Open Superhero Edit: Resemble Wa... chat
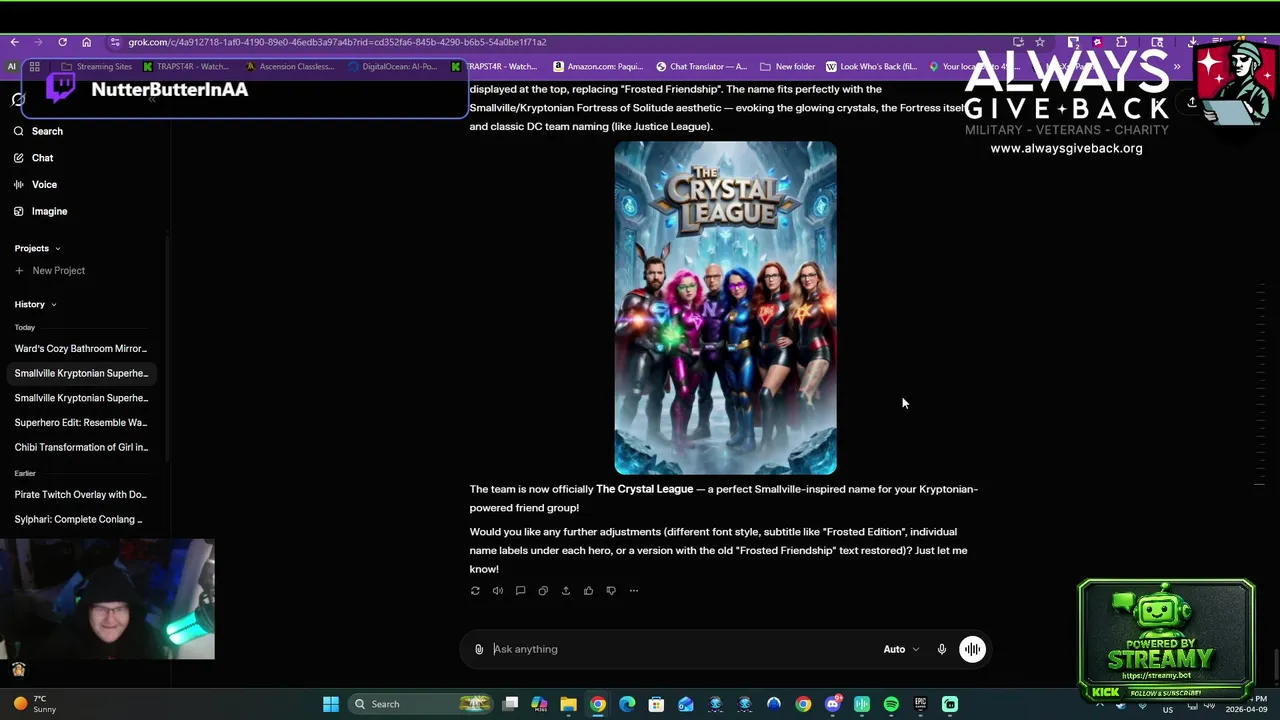This screenshot has height=720, width=1280. [x=81, y=422]
